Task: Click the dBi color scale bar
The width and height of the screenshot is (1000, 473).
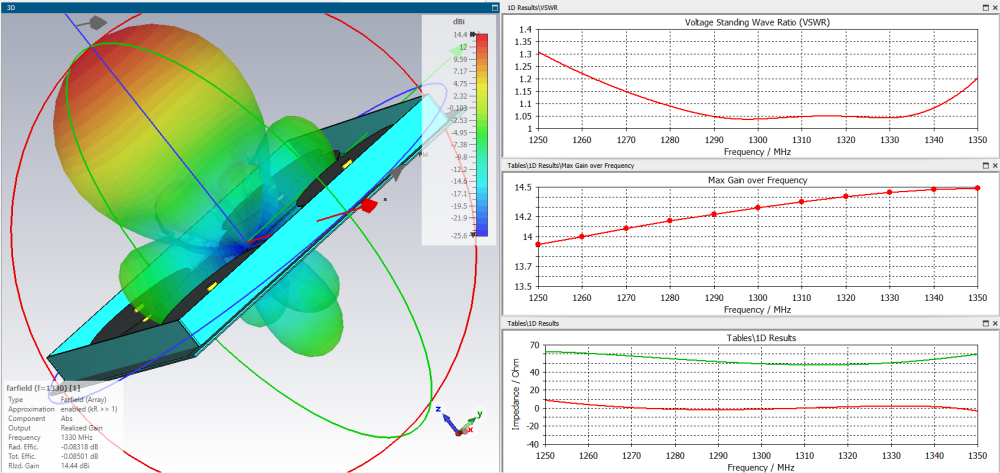Action: pos(482,135)
